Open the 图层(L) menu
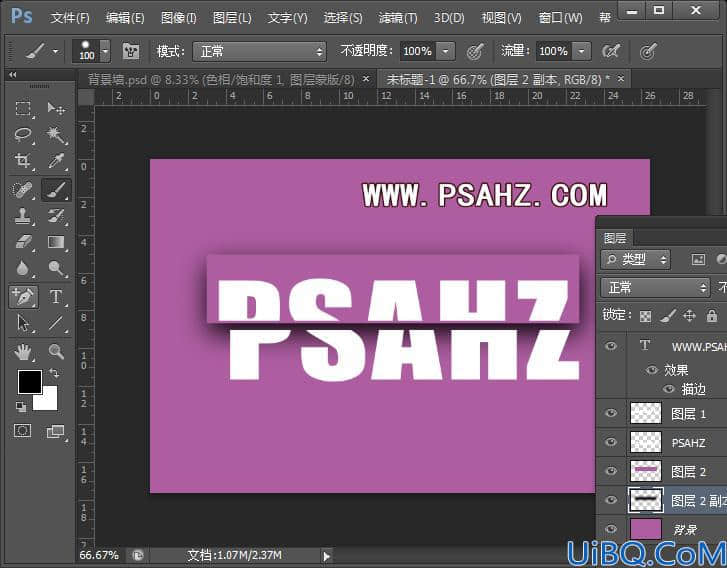 (x=232, y=18)
